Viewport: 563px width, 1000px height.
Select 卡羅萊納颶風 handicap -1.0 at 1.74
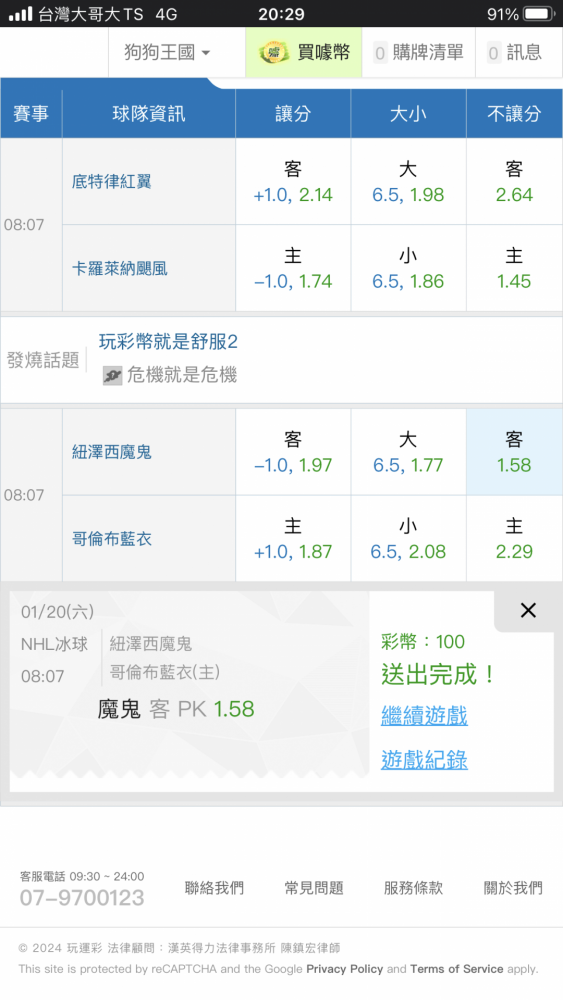coord(293,268)
